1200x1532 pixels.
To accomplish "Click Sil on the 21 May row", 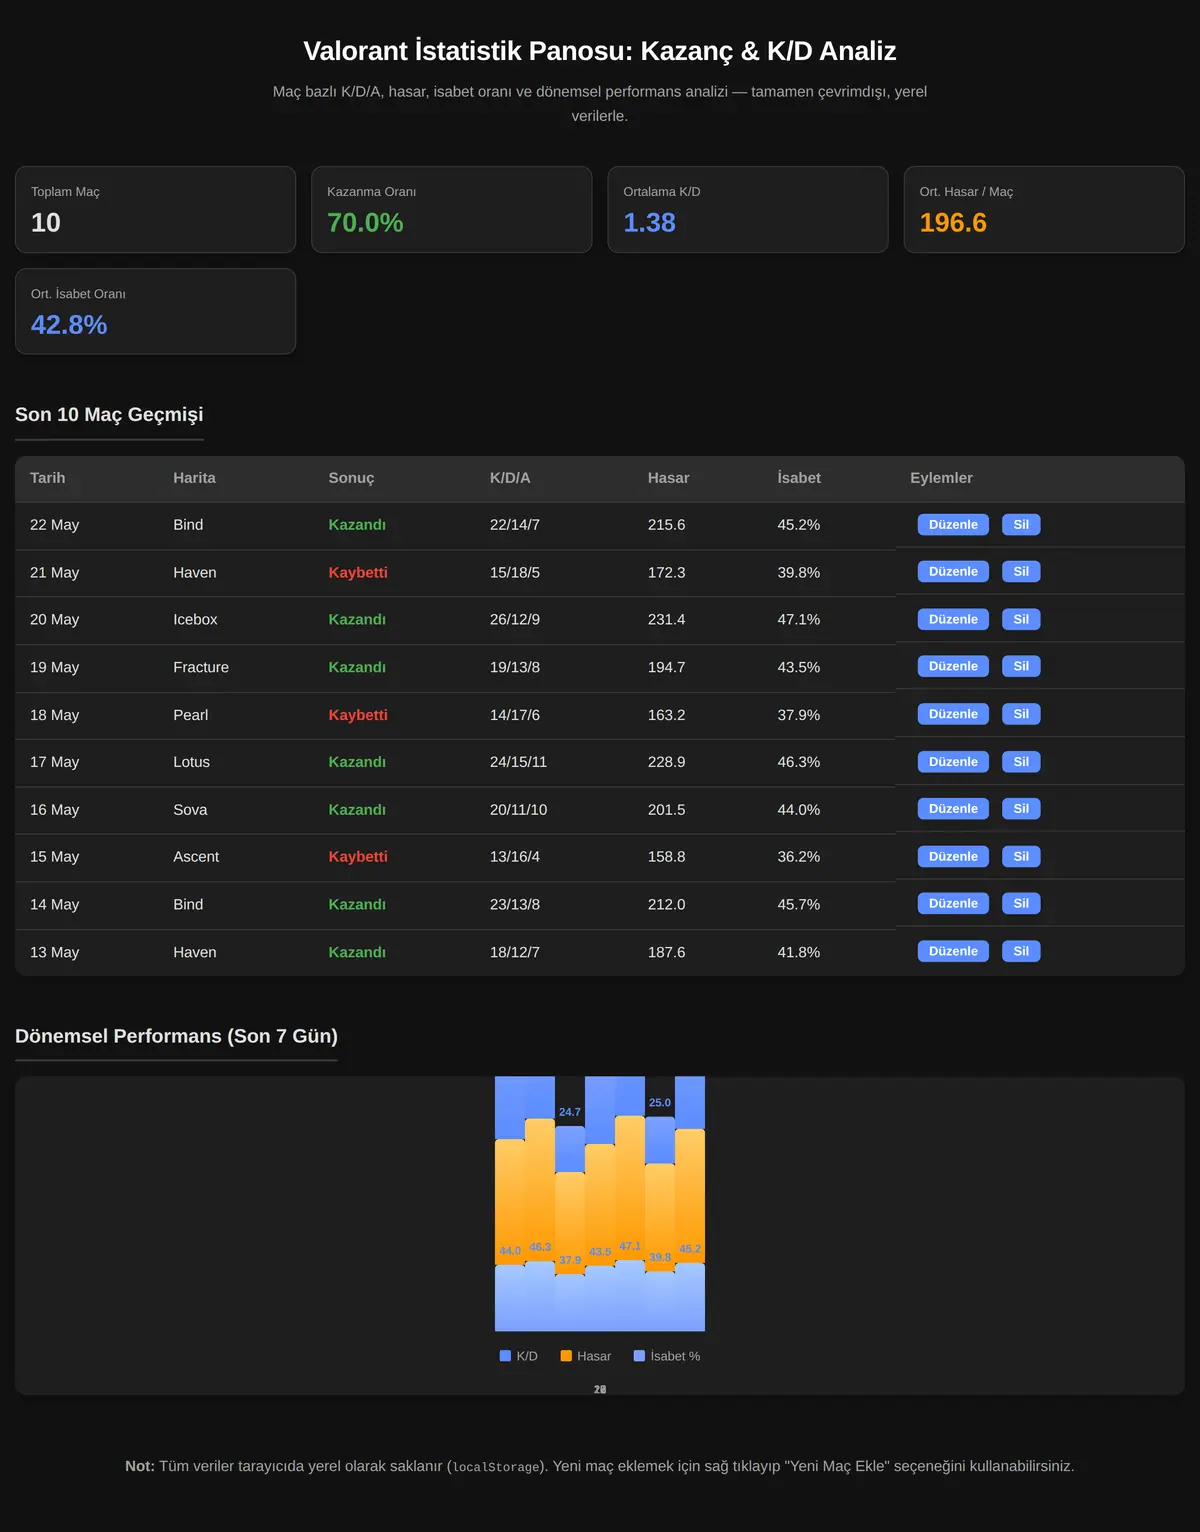I will tap(1021, 572).
